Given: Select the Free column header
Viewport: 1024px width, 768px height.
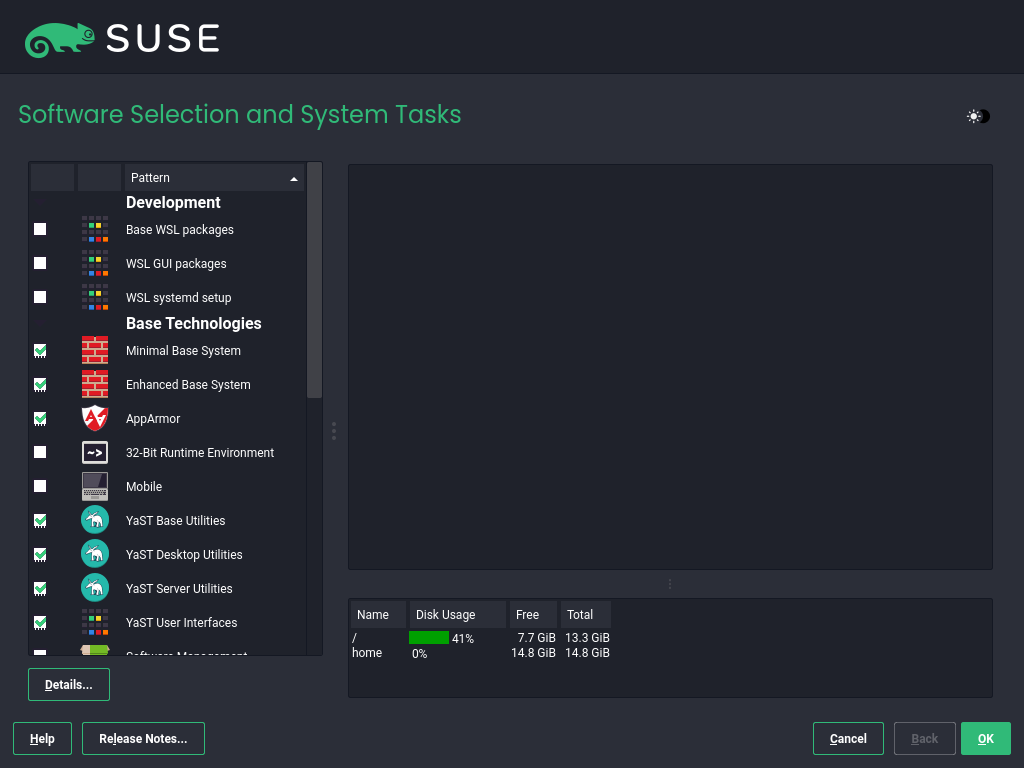Looking at the screenshot, I should [x=528, y=614].
